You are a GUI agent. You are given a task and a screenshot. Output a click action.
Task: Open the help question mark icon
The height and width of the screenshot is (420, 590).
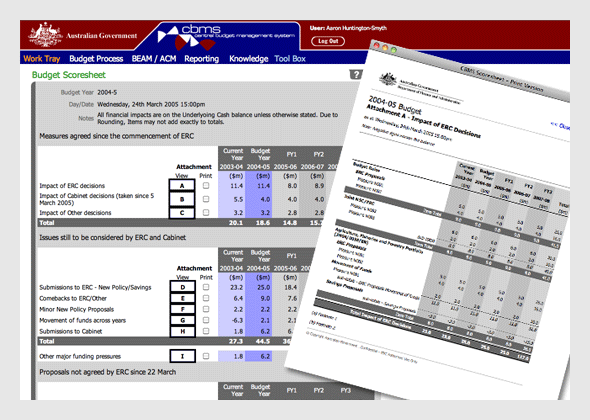(x=356, y=74)
